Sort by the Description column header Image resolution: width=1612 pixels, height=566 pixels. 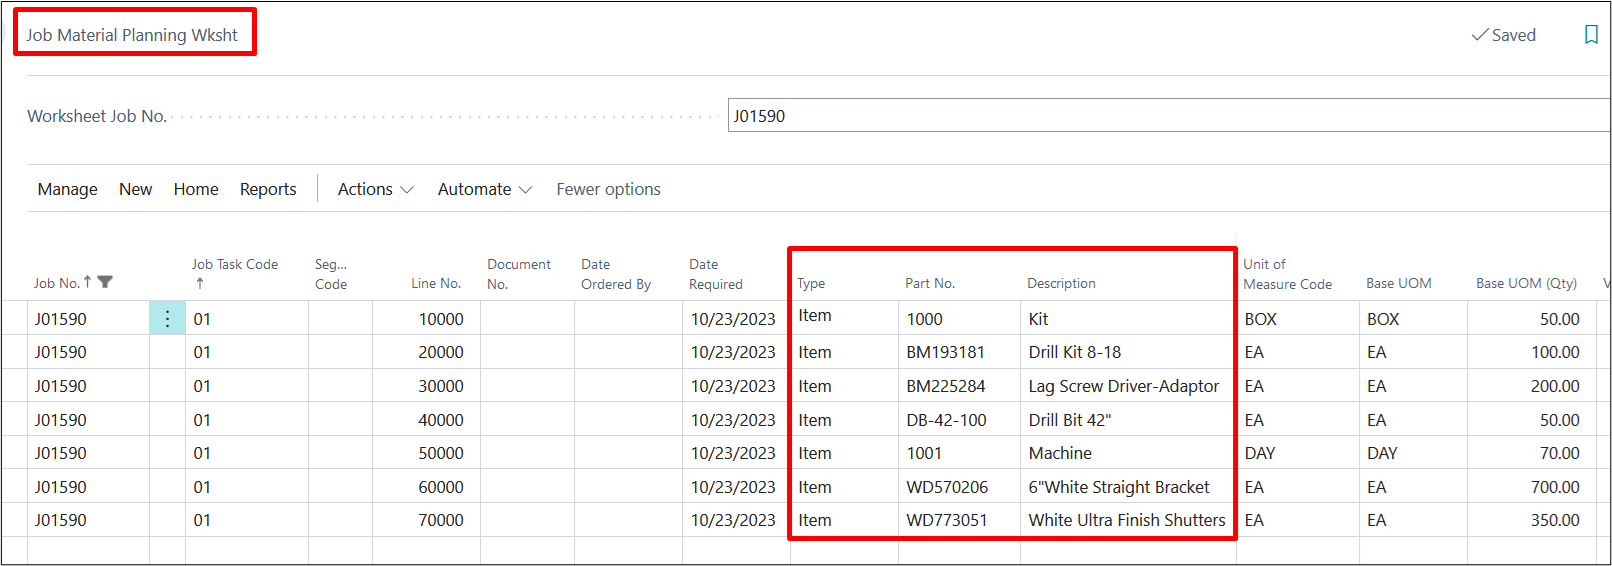tap(1061, 283)
